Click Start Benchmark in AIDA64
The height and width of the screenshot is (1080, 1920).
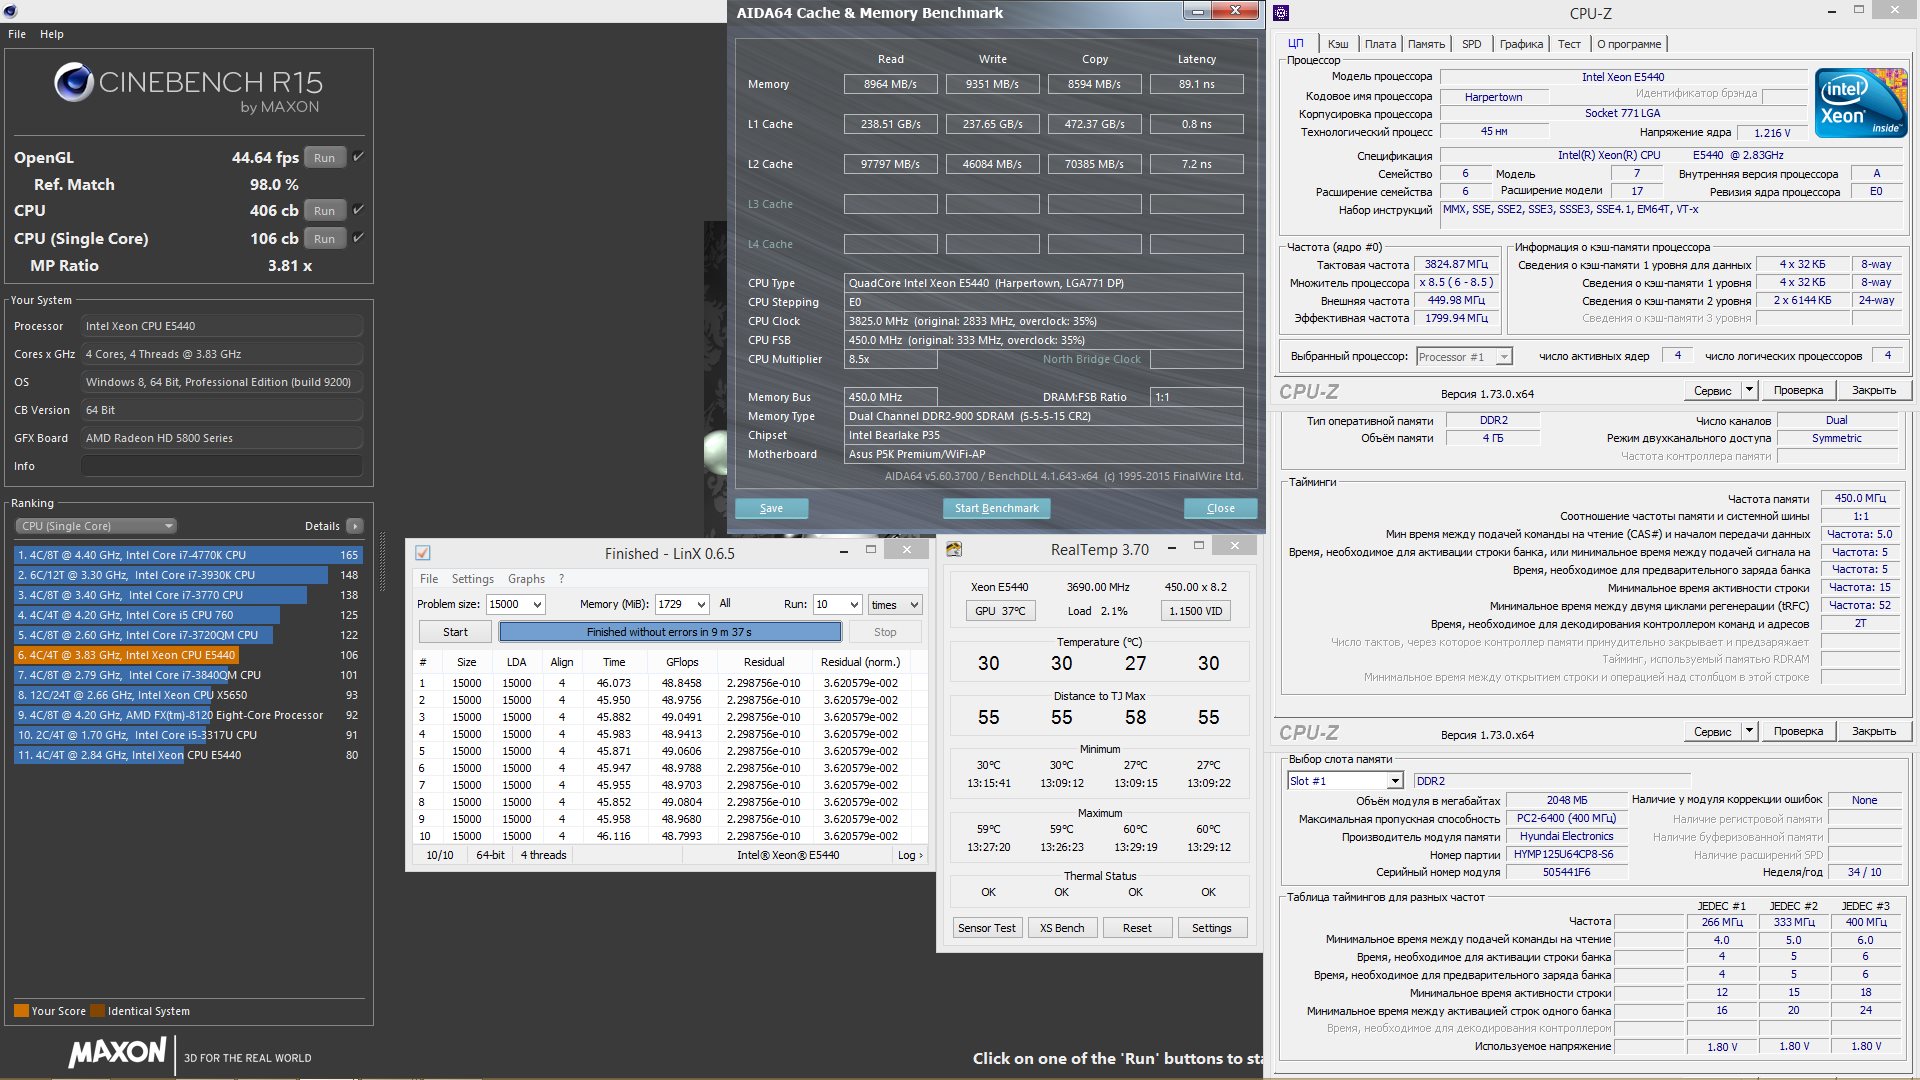click(996, 508)
